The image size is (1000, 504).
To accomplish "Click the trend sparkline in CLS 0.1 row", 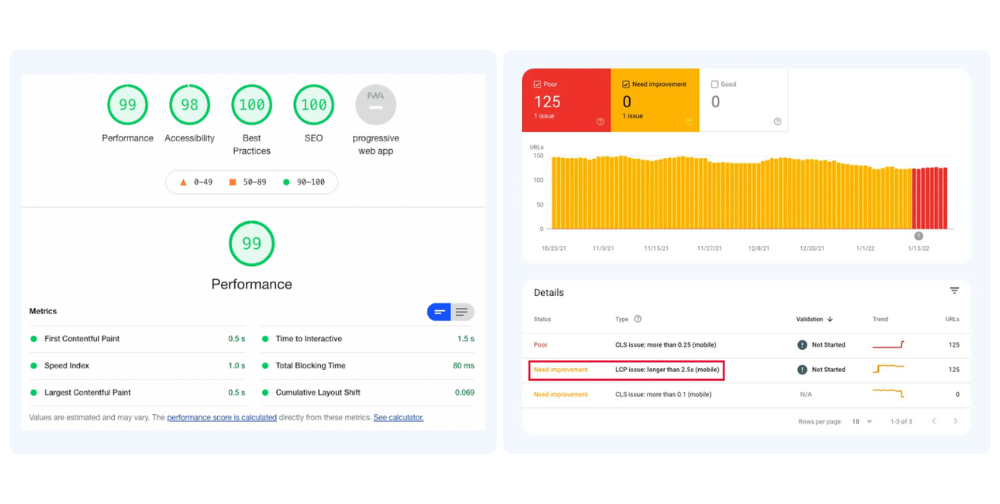I will pos(888,393).
